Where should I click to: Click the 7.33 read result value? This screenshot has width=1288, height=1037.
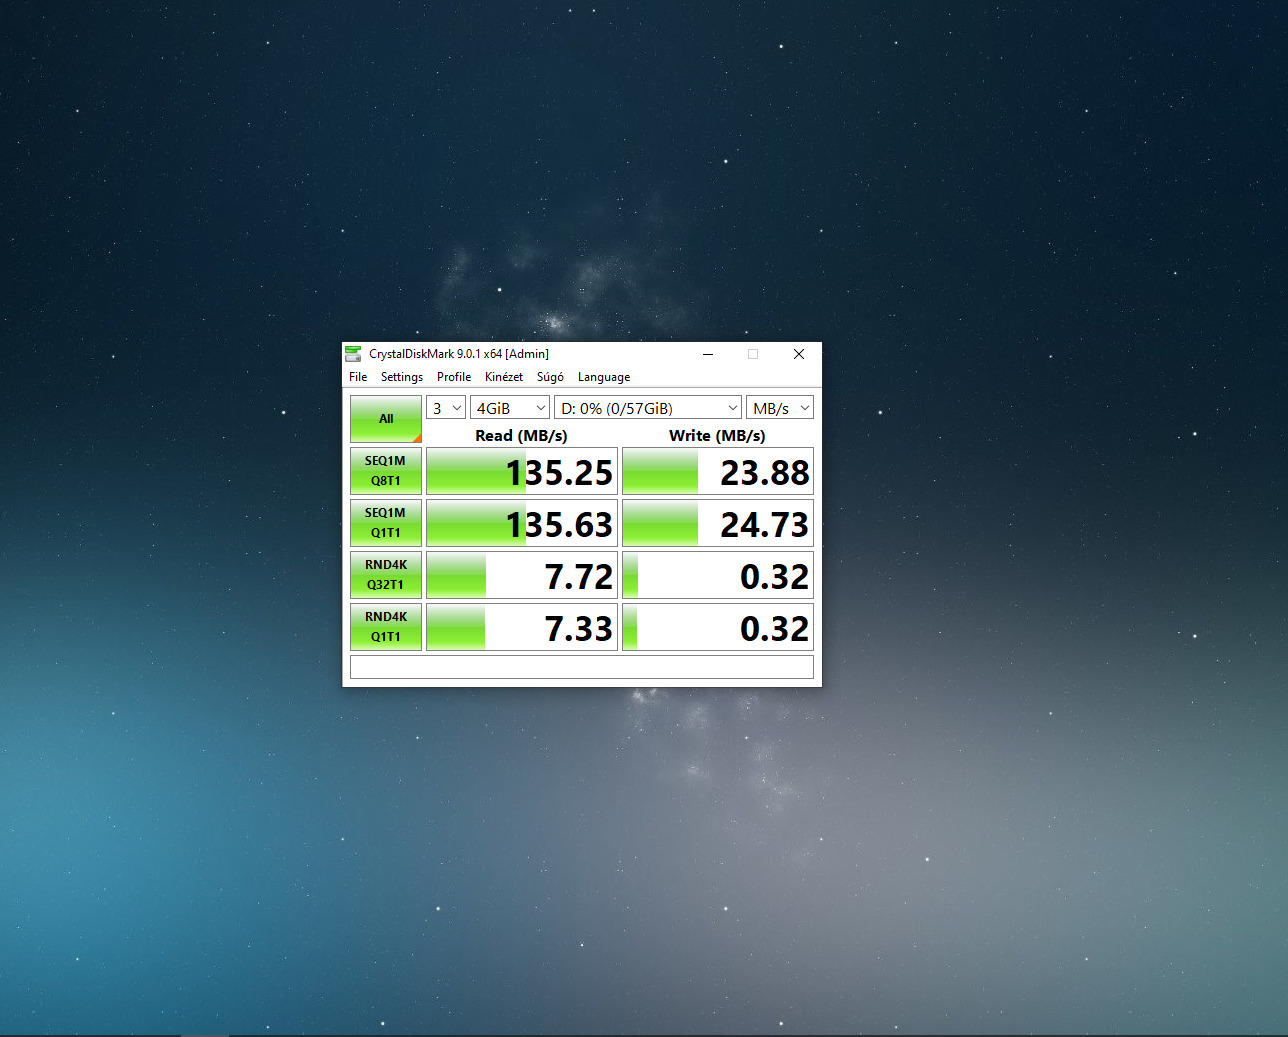pos(522,627)
